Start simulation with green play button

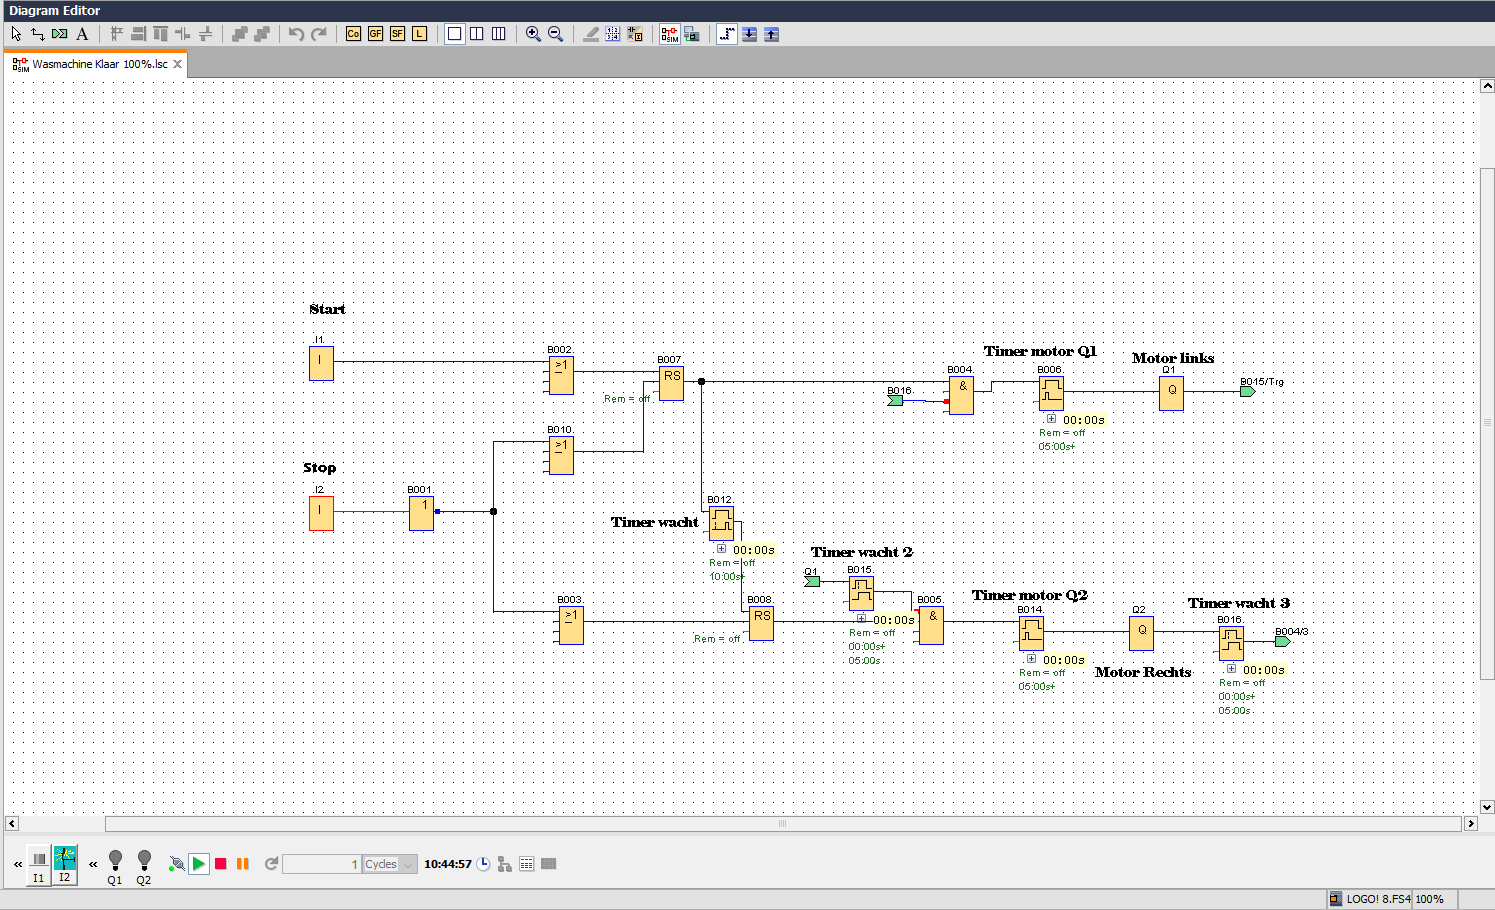pyautogui.click(x=199, y=864)
